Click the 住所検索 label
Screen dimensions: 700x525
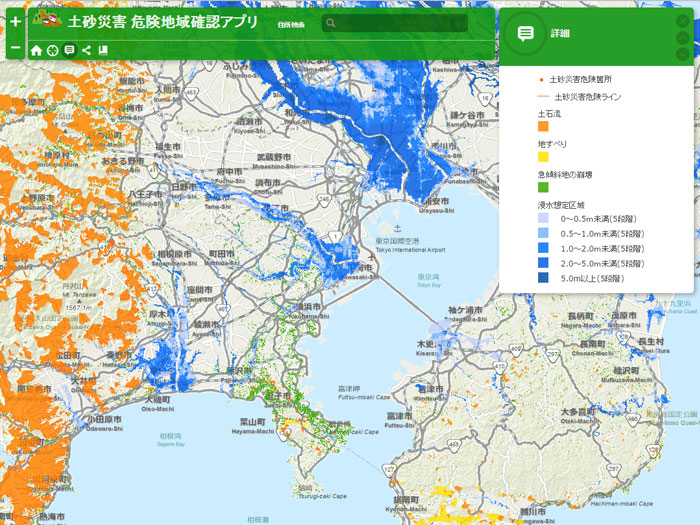point(293,23)
